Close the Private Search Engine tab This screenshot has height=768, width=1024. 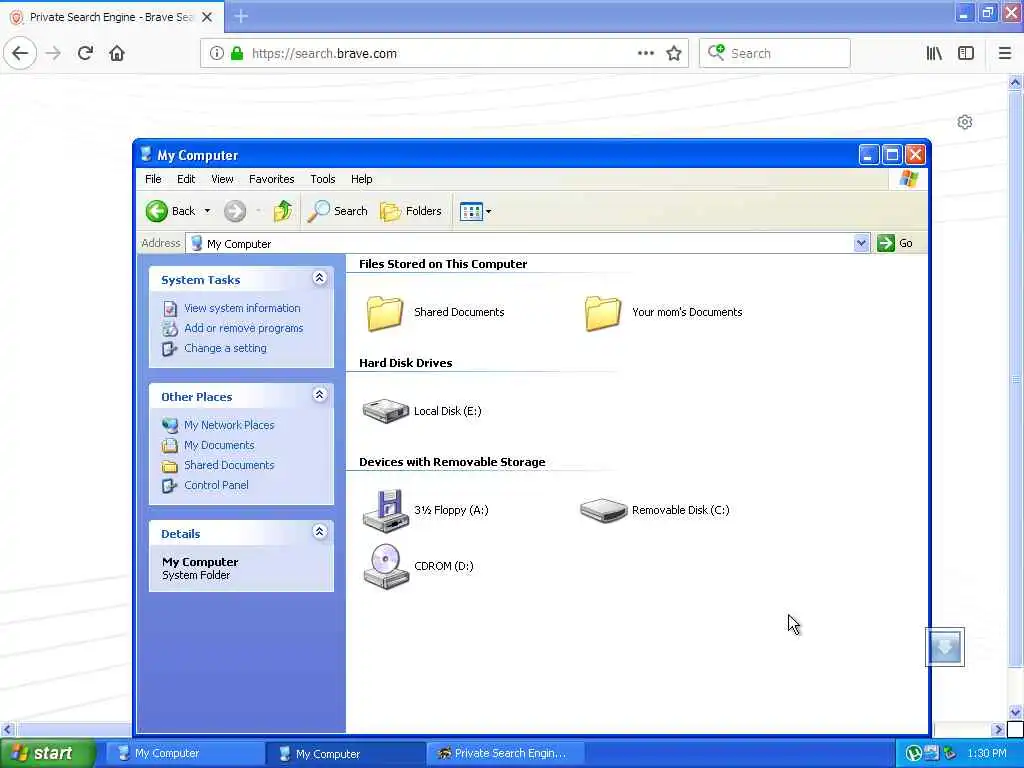(x=207, y=17)
